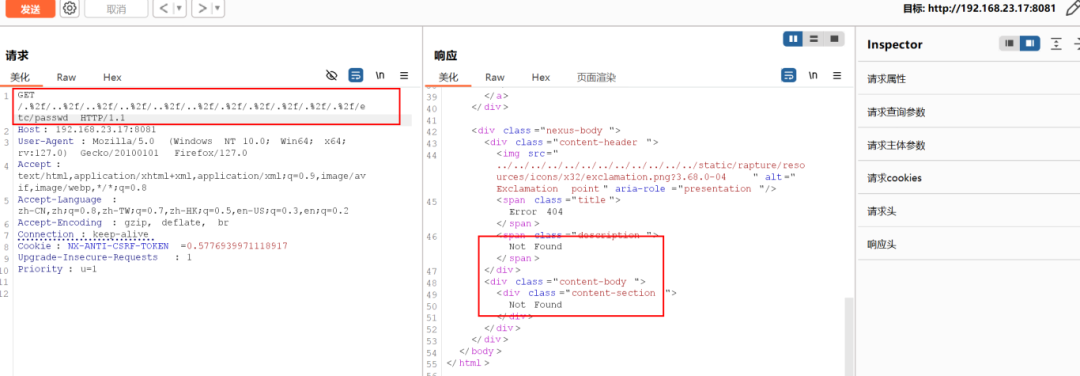
Task: Click the orange 发送 send button
Action: (30, 8)
